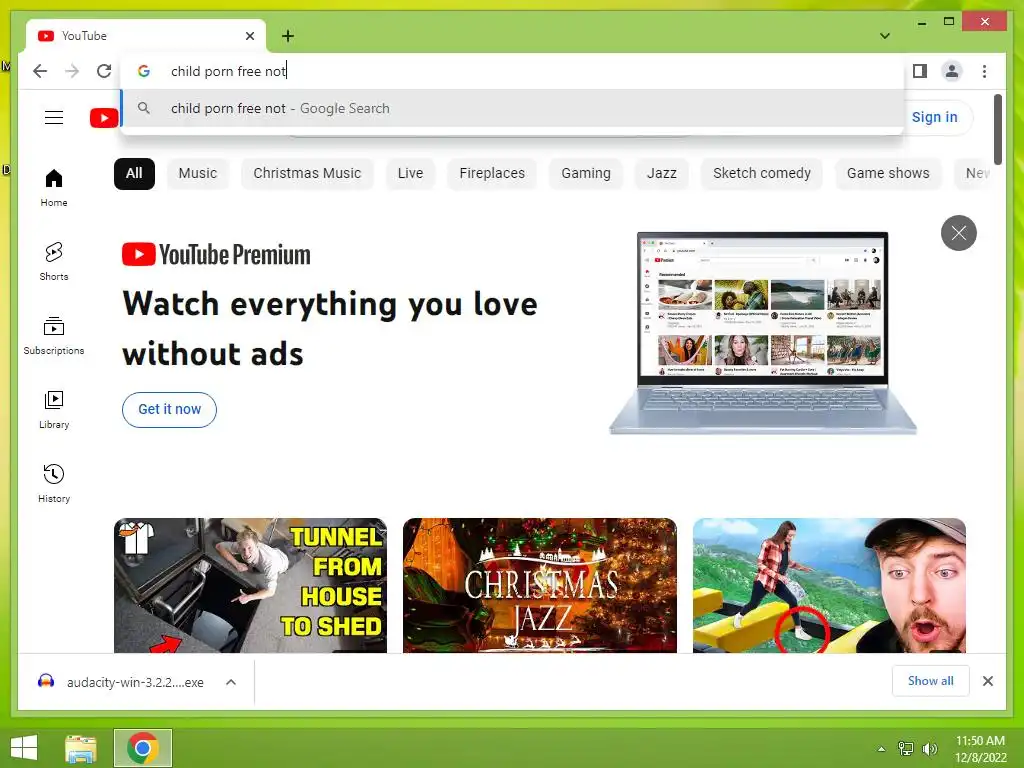Image resolution: width=1024 pixels, height=768 pixels.
Task: Select the Sketch comedy chip
Action: tap(761, 174)
